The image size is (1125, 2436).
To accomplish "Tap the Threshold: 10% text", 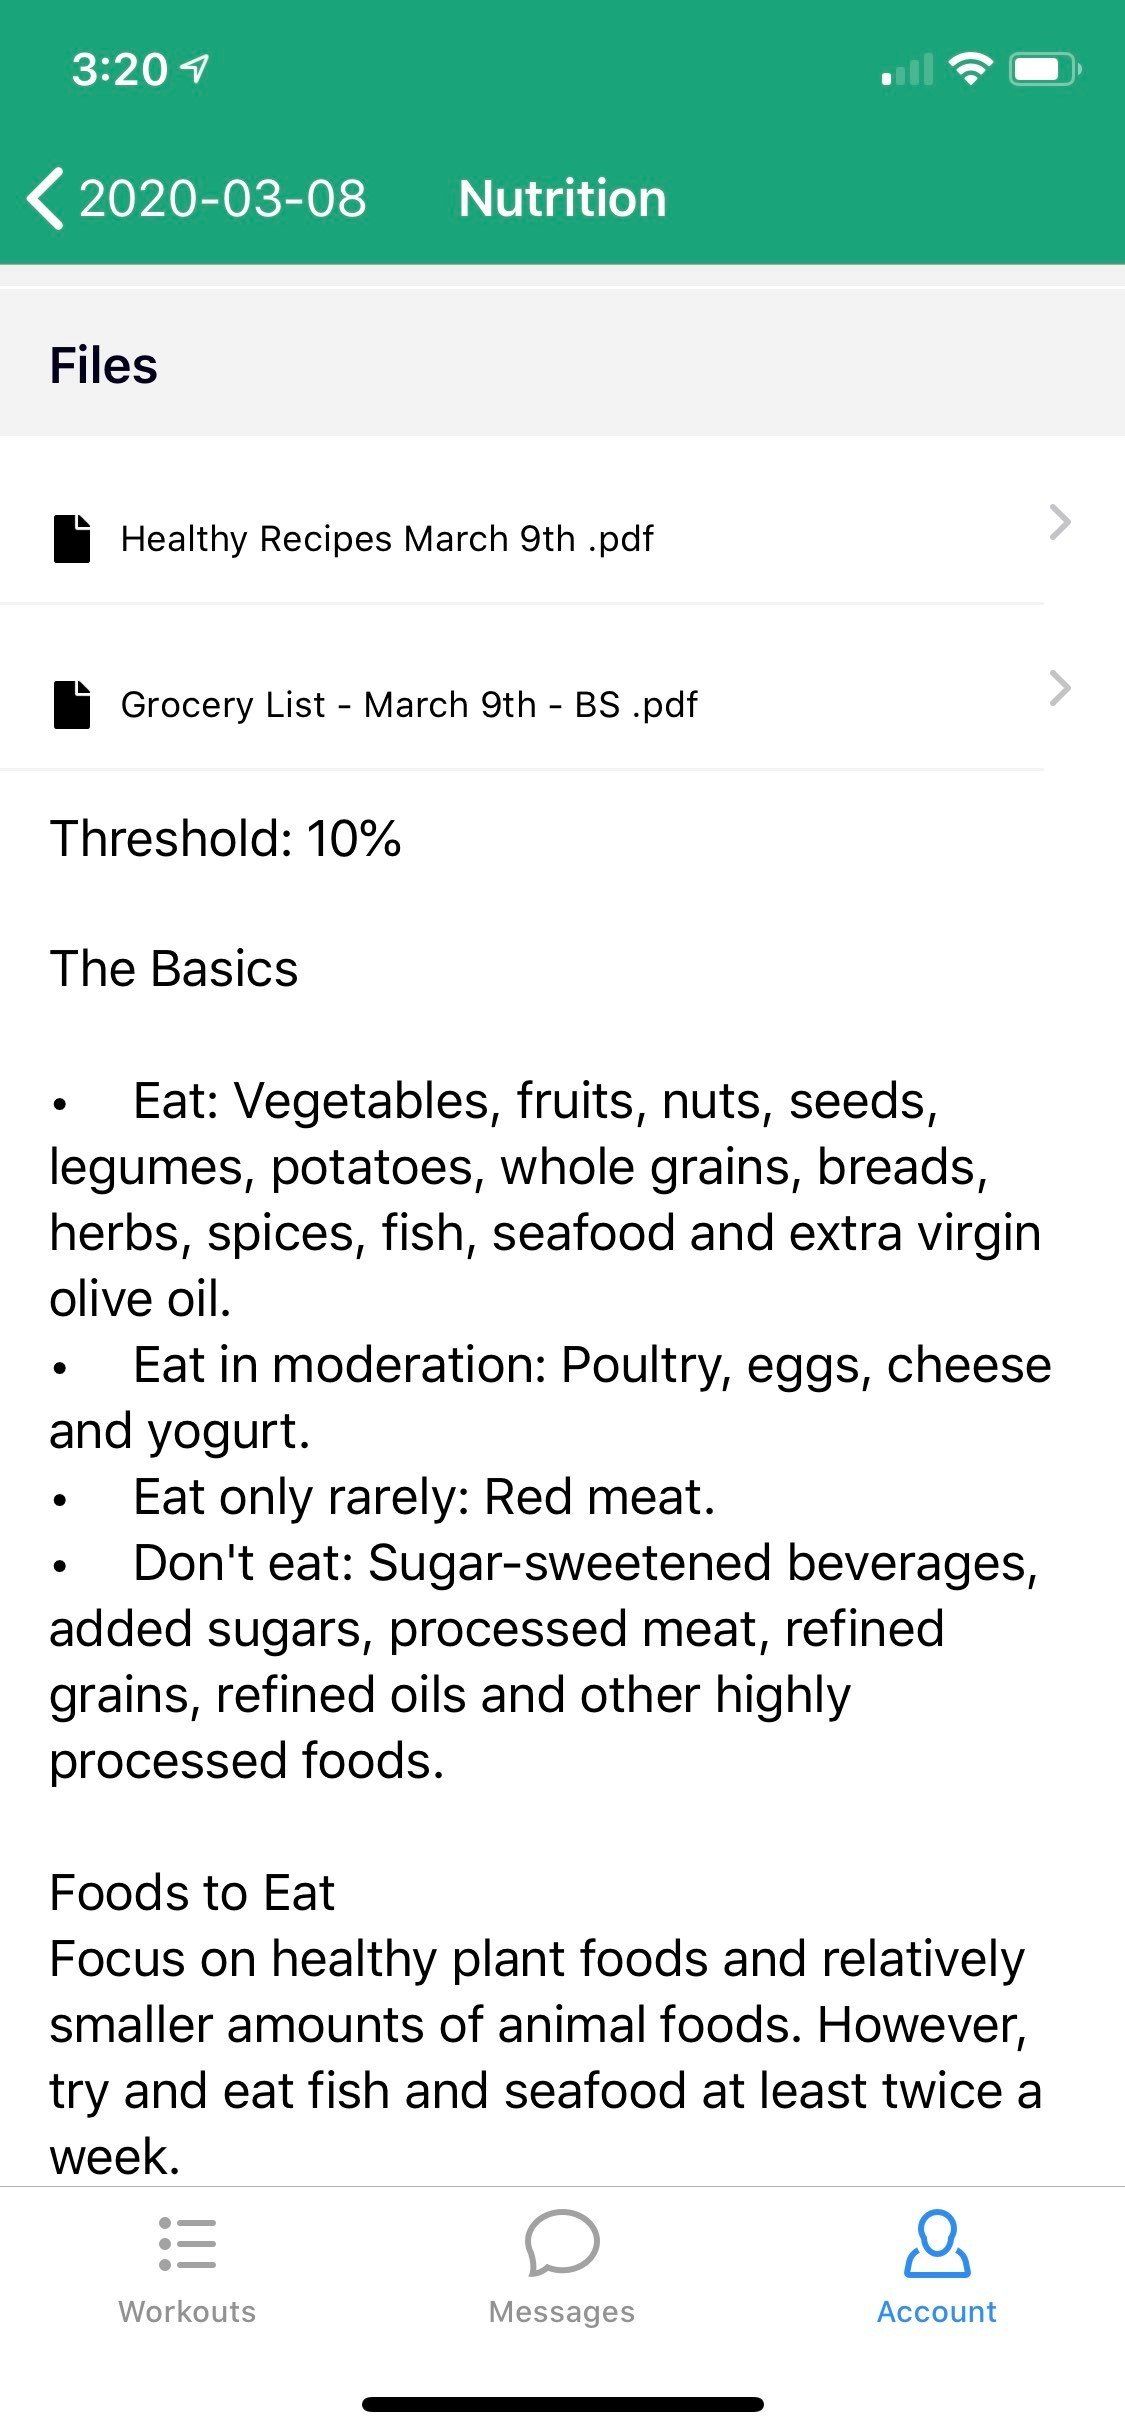I will pyautogui.click(x=225, y=838).
